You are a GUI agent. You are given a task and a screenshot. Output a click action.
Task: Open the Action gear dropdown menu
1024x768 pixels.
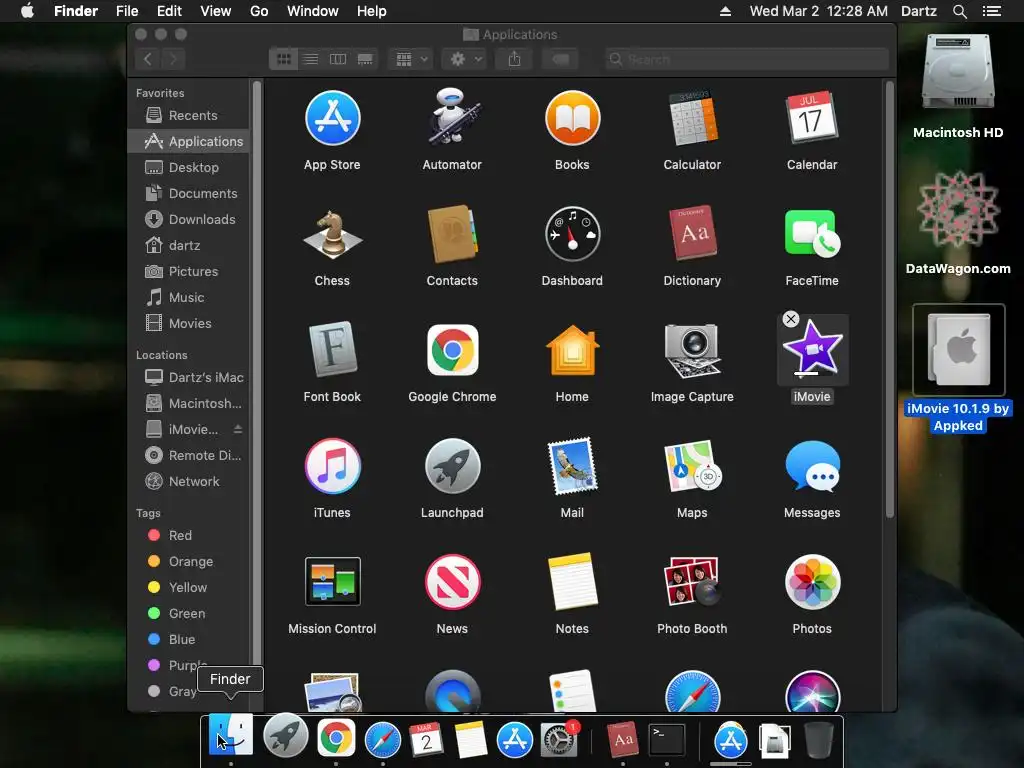tap(464, 59)
